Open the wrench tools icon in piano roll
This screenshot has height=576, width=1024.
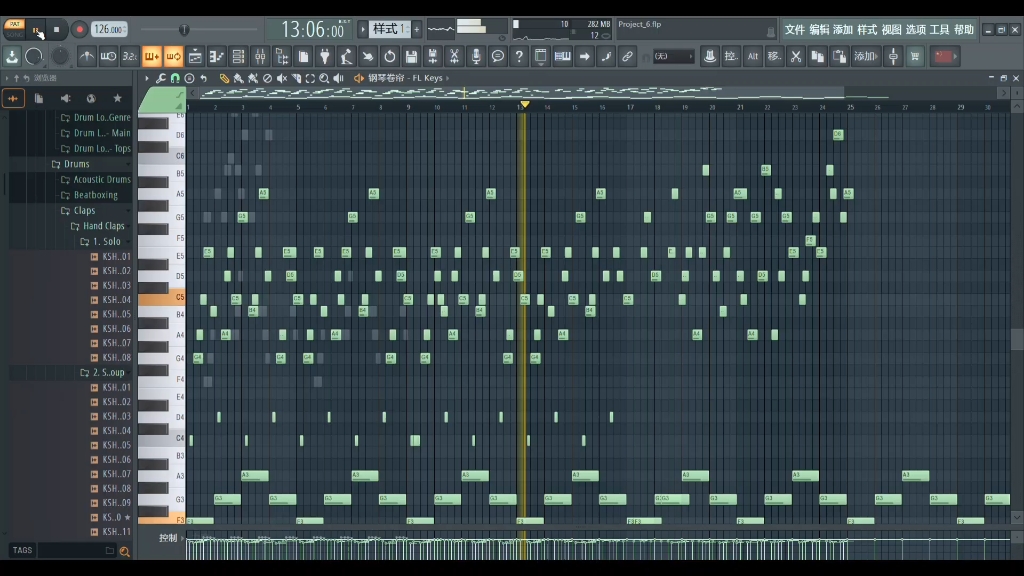point(161,78)
